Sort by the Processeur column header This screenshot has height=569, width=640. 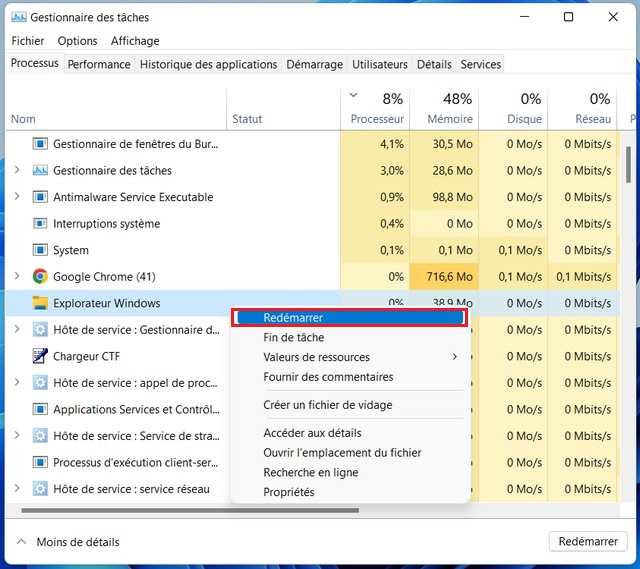(x=375, y=109)
